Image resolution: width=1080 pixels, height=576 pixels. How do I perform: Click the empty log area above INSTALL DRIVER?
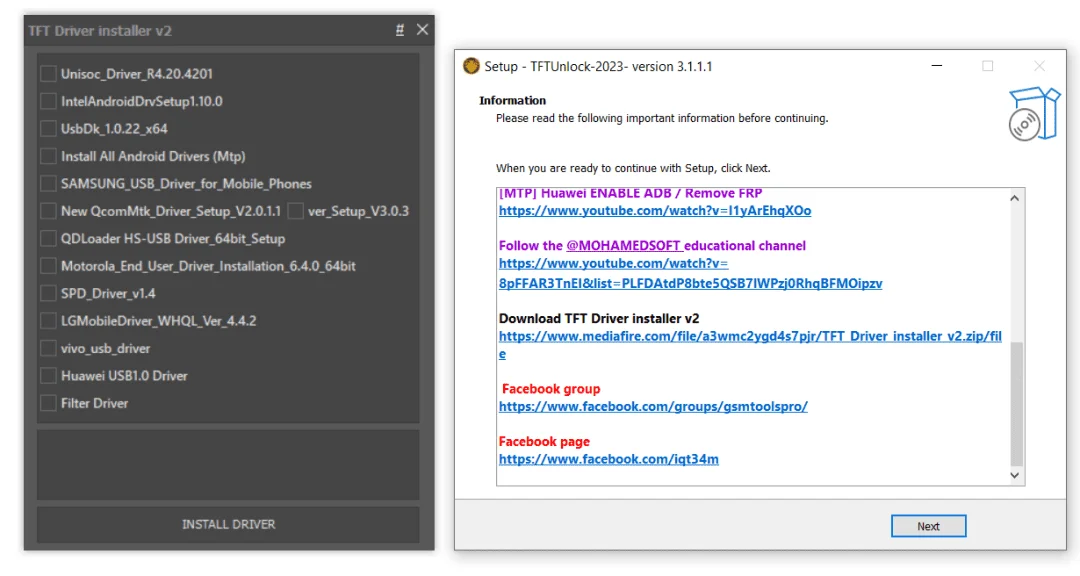click(228, 465)
